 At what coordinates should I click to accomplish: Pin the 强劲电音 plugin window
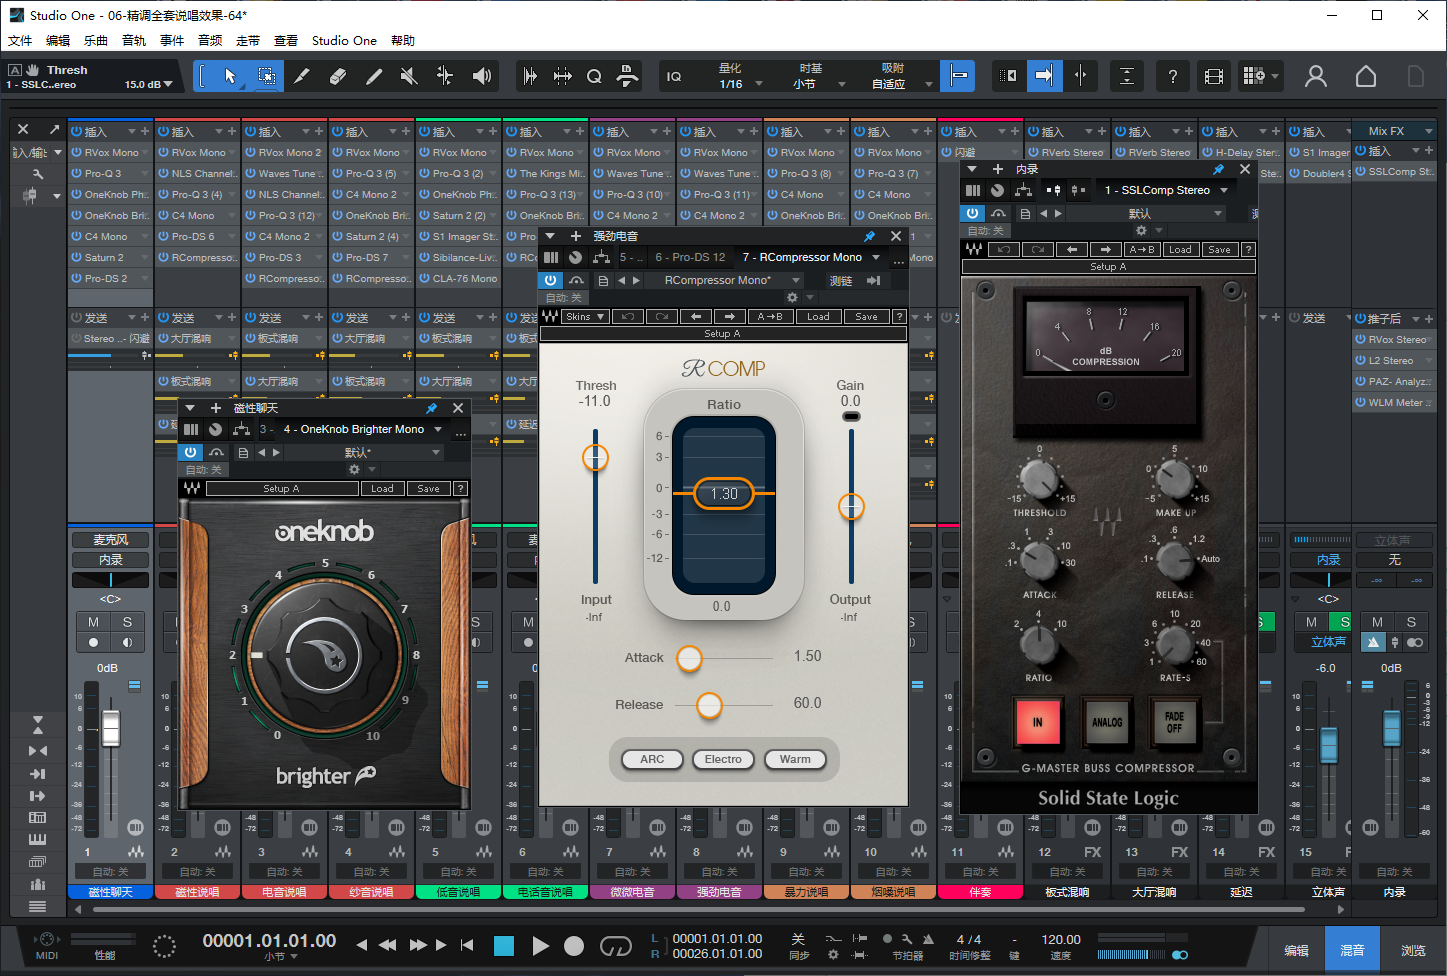(x=869, y=236)
